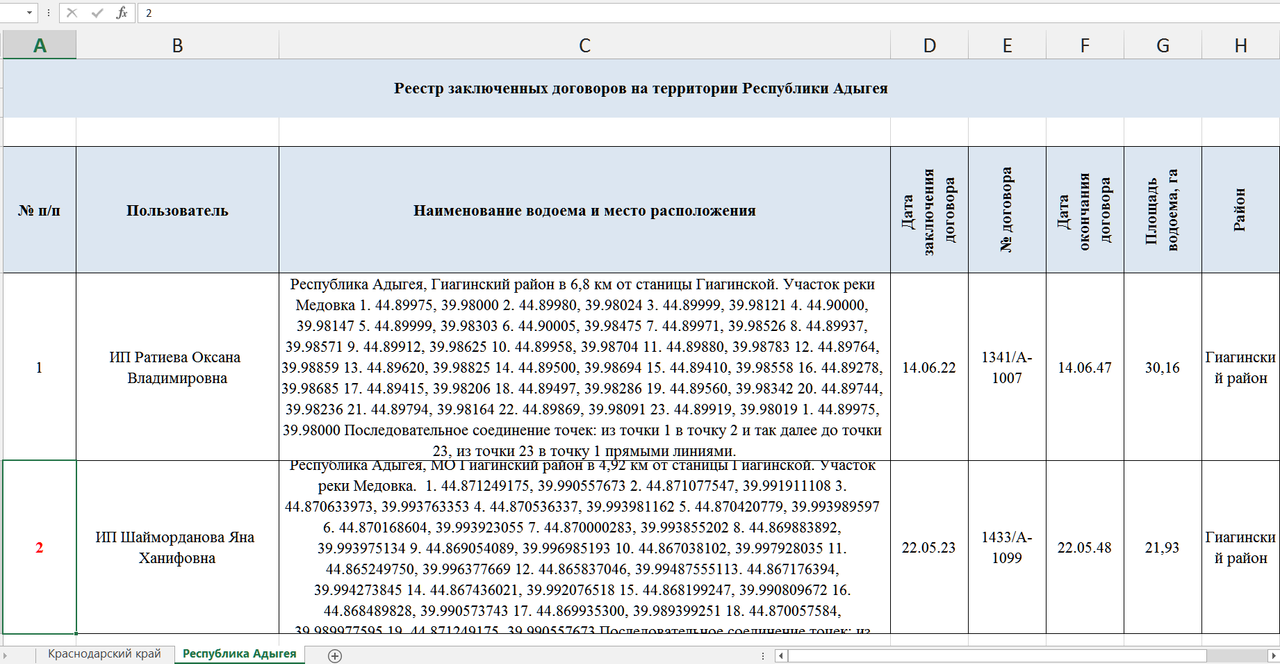1280x664 pixels.
Task: Click the 'Площадь водоема, га' header cell
Action: 1163,210
